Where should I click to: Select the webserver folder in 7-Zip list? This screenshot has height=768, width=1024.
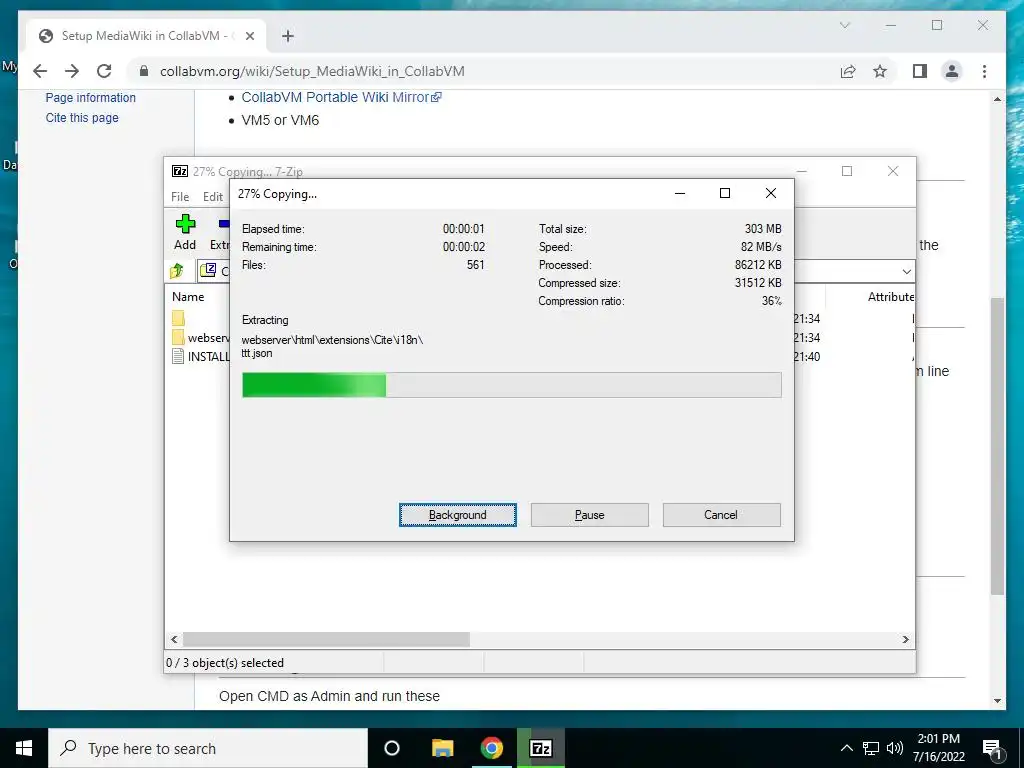pyautogui.click(x=200, y=338)
